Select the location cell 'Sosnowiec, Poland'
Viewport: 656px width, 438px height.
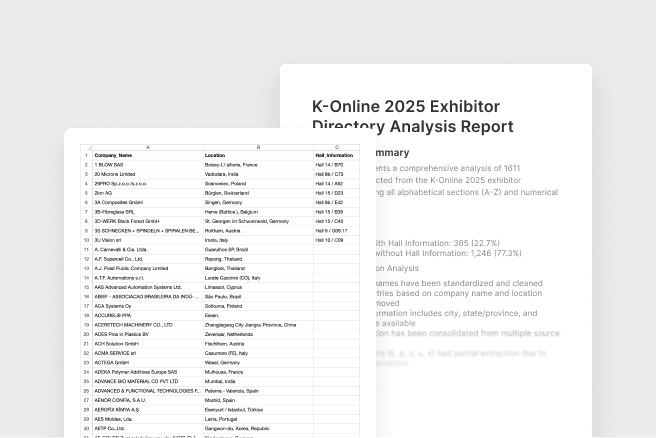pos(258,184)
